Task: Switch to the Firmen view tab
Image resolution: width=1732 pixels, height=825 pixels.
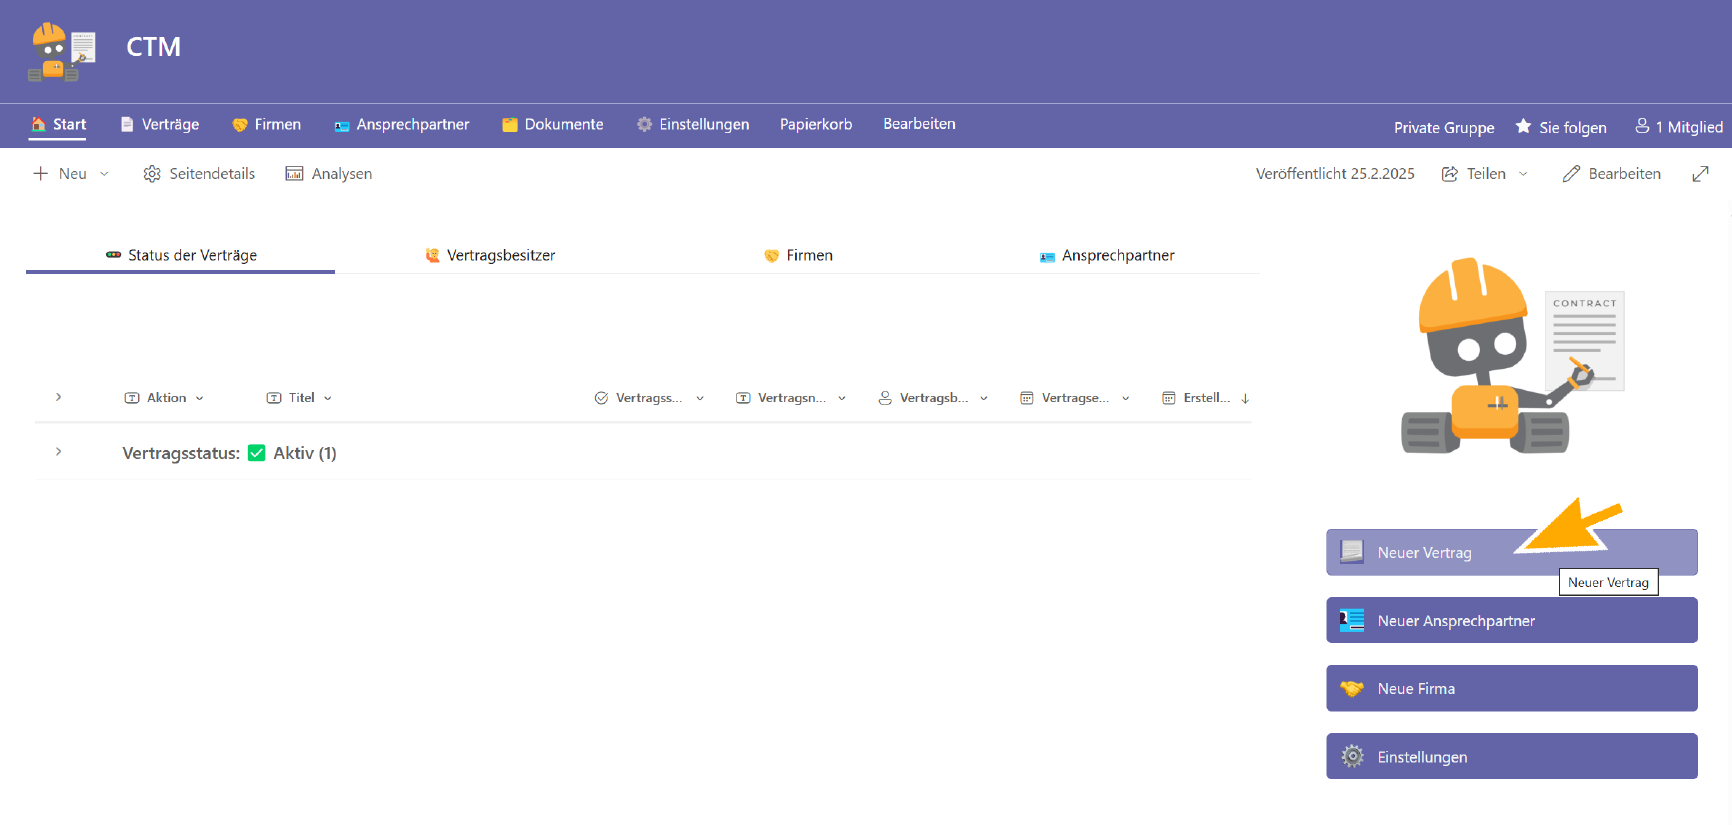Action: coord(798,256)
